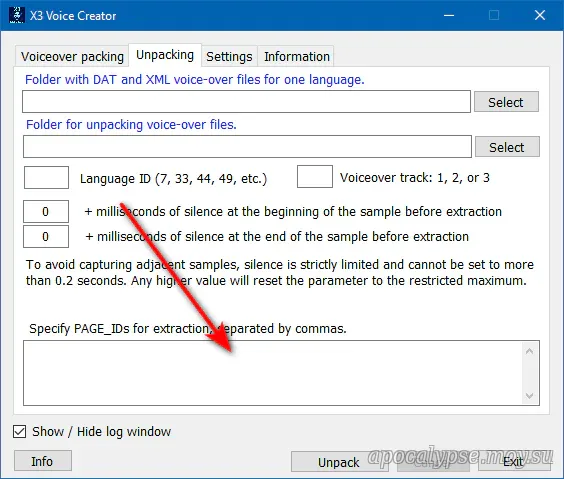Click Select for the DAT and XML folder

[506, 102]
